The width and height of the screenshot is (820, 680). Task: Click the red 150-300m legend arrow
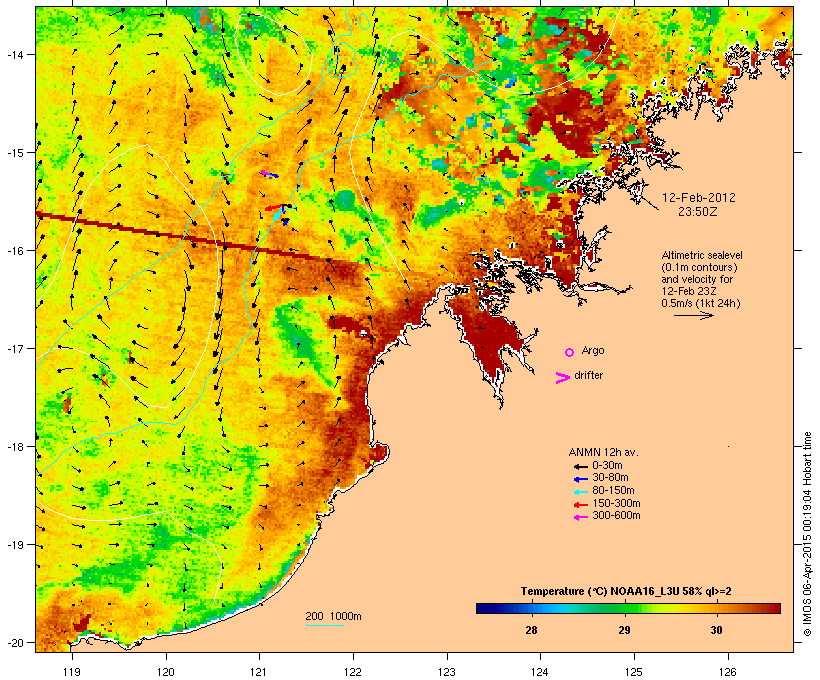point(580,505)
